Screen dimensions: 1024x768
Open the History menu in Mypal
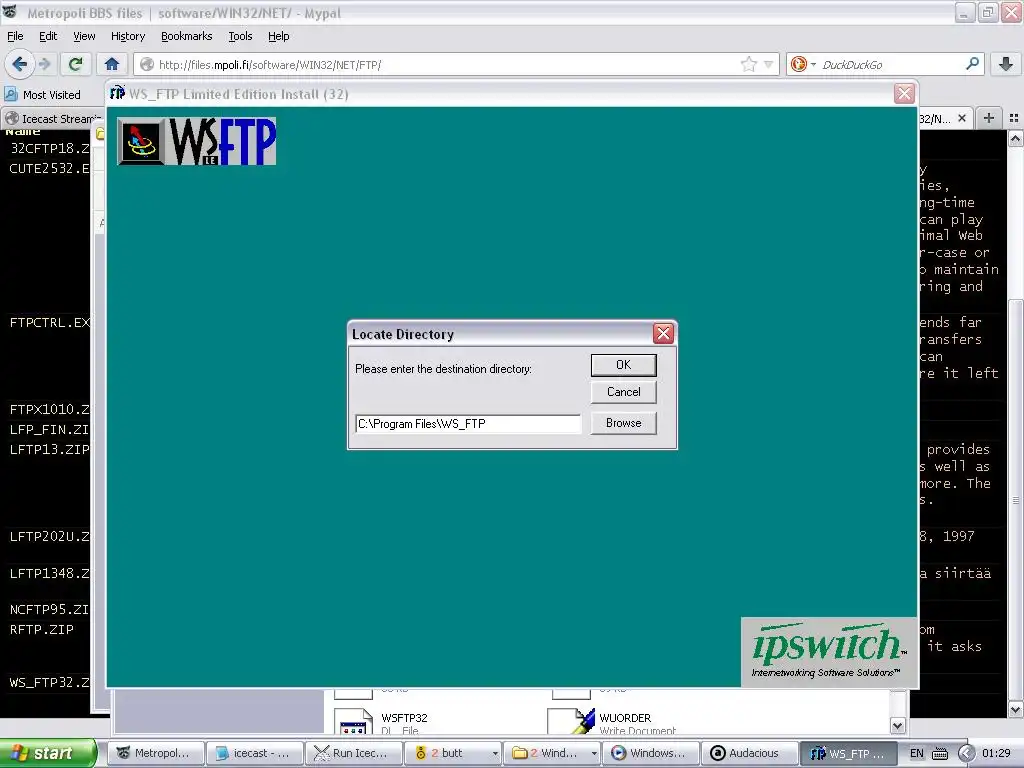(x=127, y=36)
